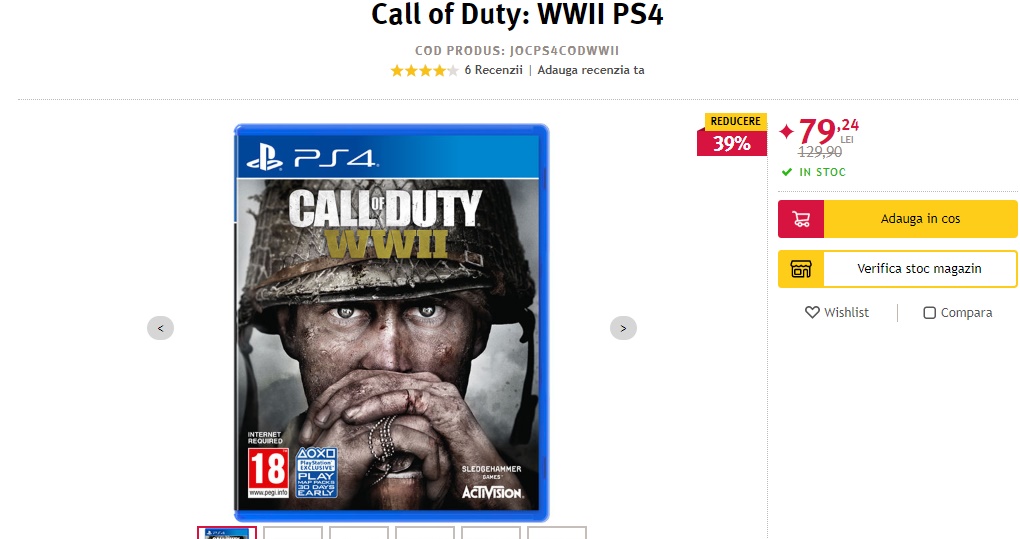Click the 79,24 LEI price
Screen dimensions: 1020x539
[827, 131]
